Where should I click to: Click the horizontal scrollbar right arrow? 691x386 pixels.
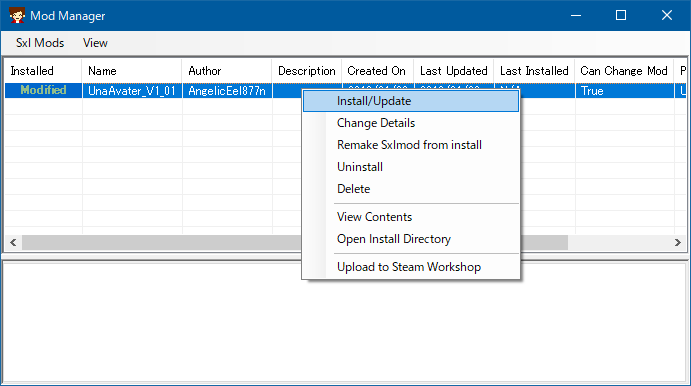[x=678, y=242]
